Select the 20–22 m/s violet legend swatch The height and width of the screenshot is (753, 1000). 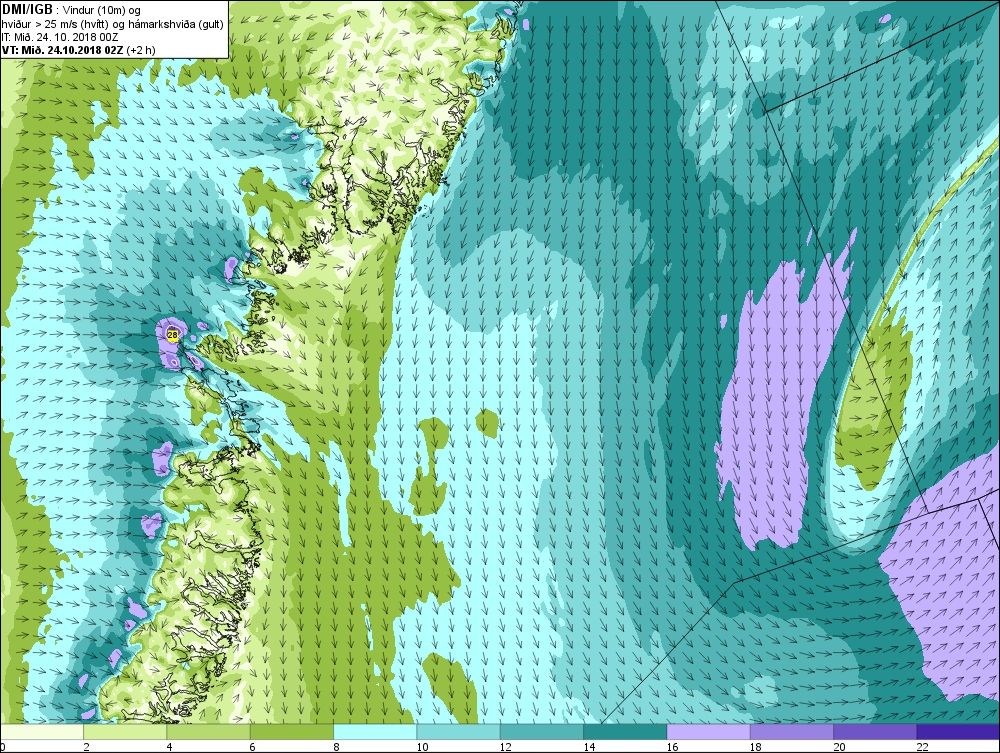(x=874, y=731)
